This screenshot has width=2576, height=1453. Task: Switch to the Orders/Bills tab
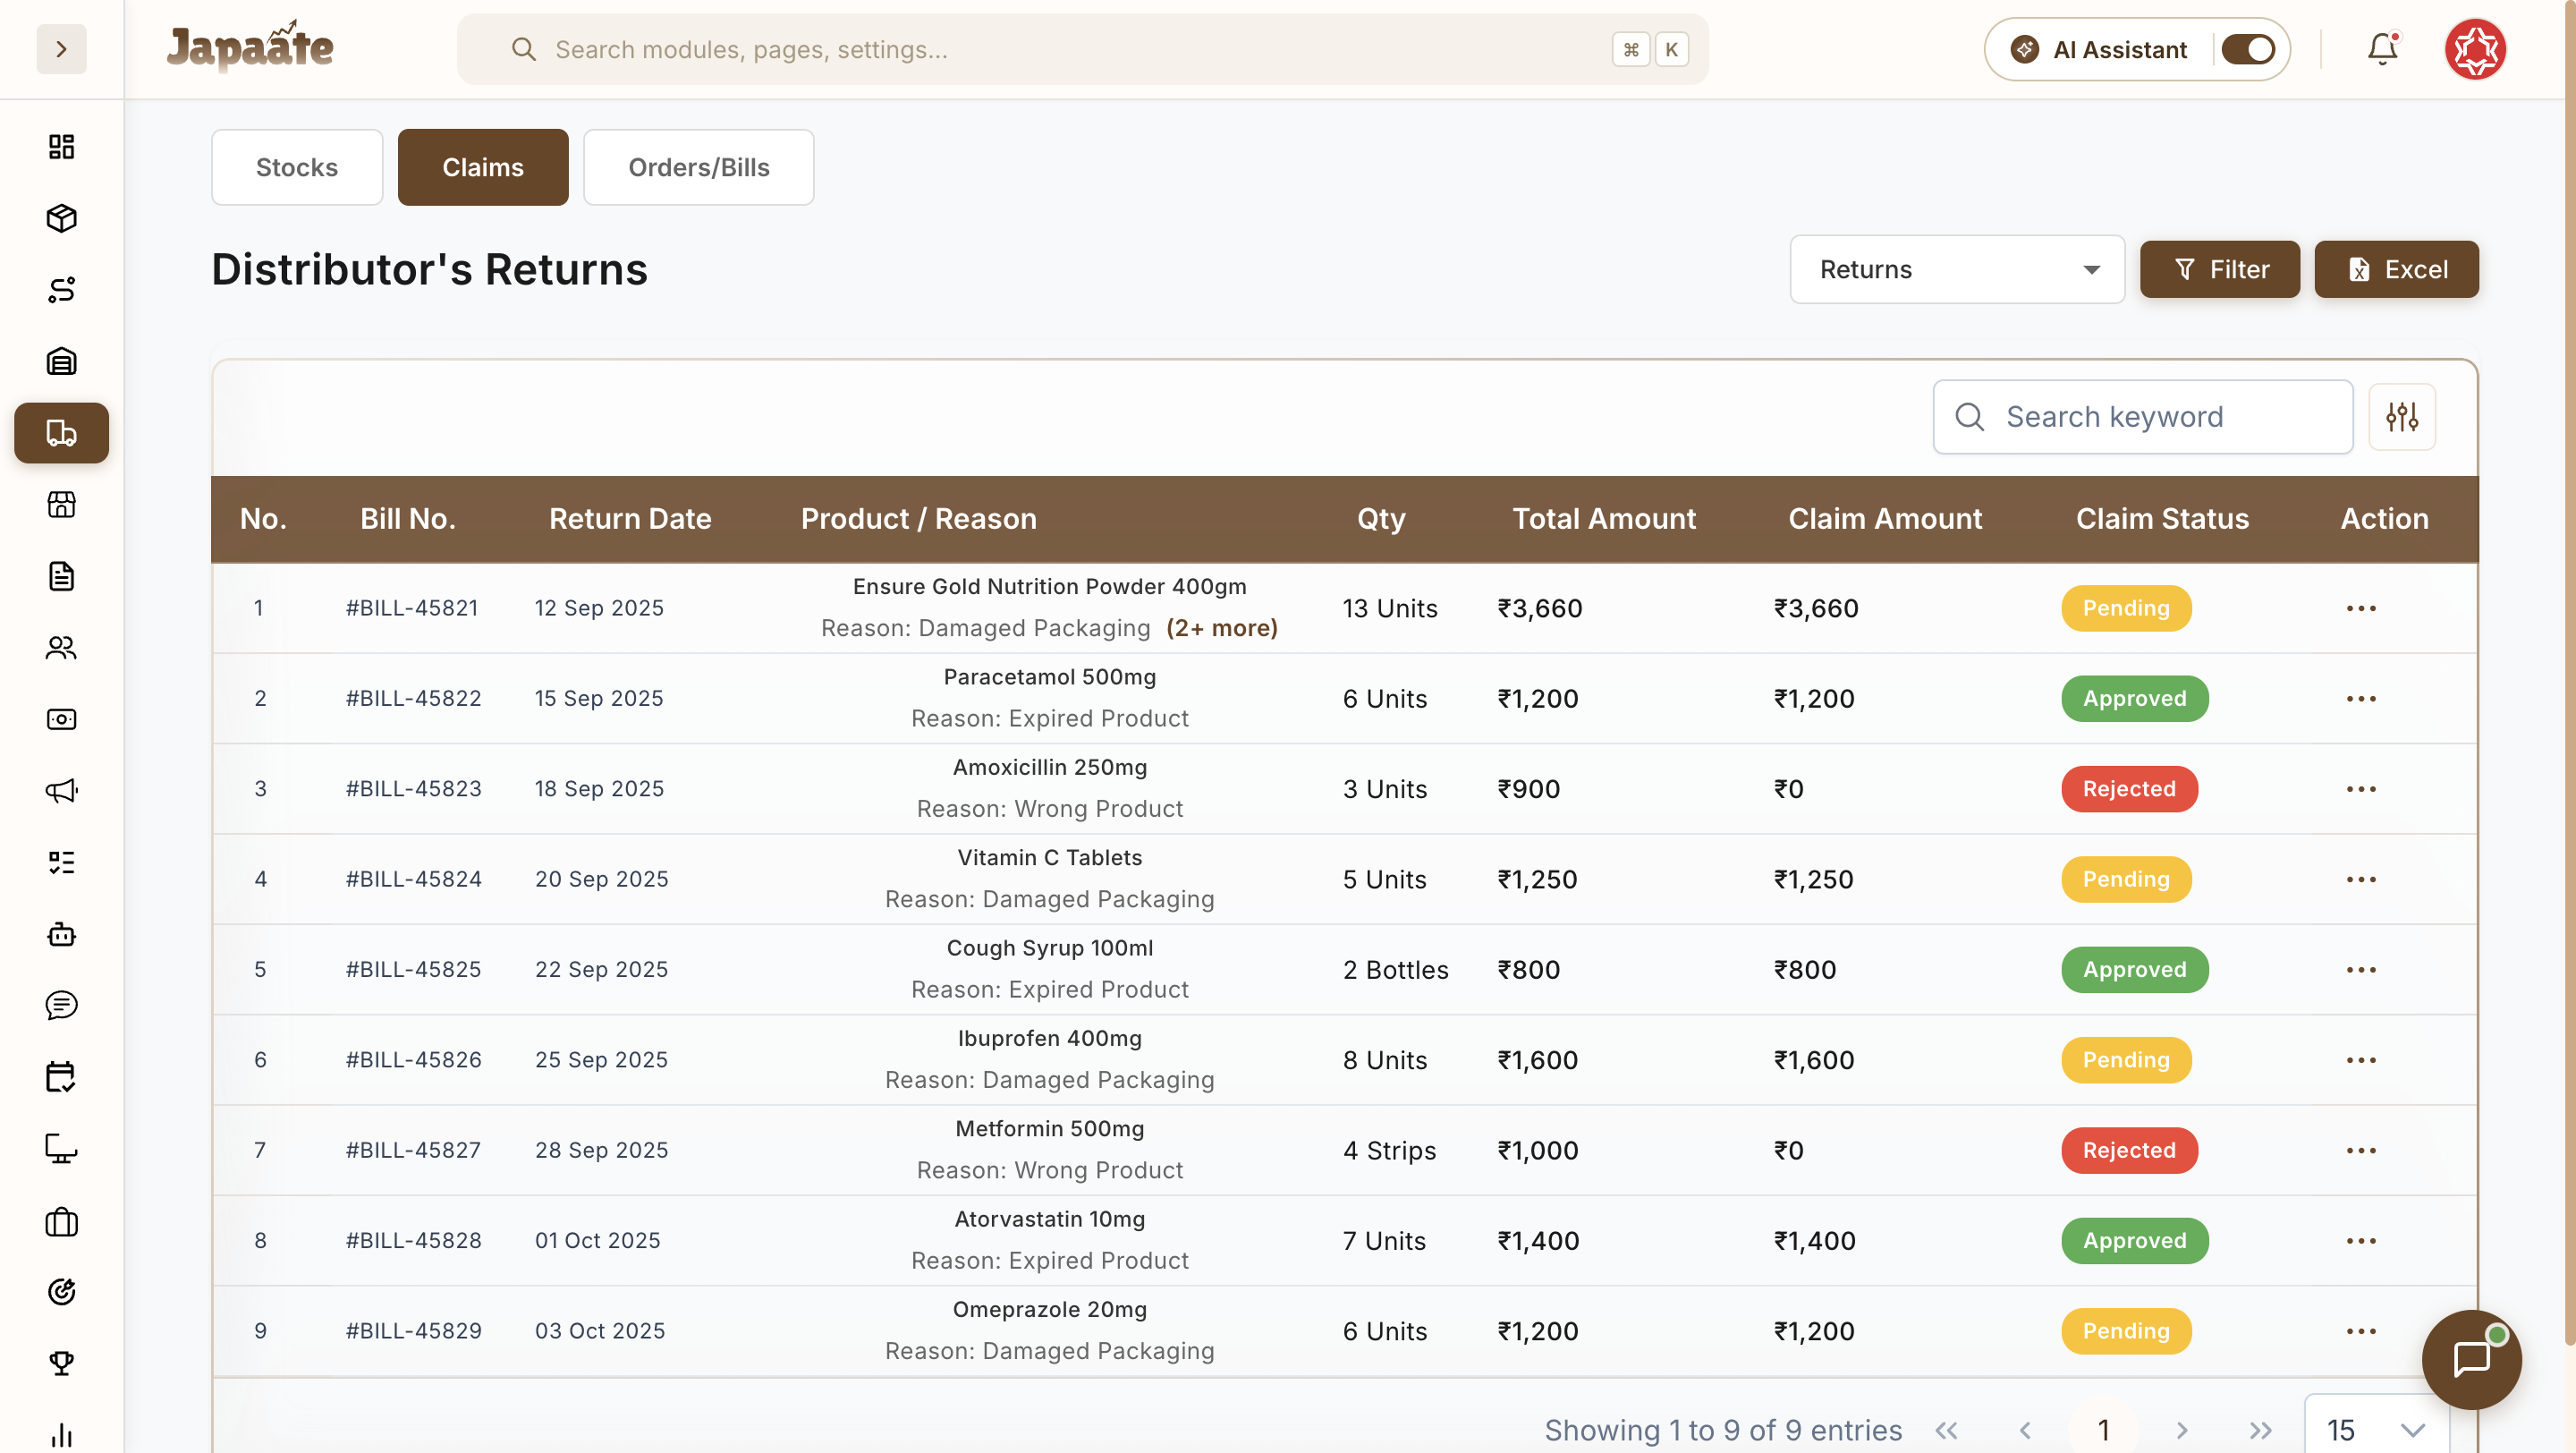coord(698,166)
